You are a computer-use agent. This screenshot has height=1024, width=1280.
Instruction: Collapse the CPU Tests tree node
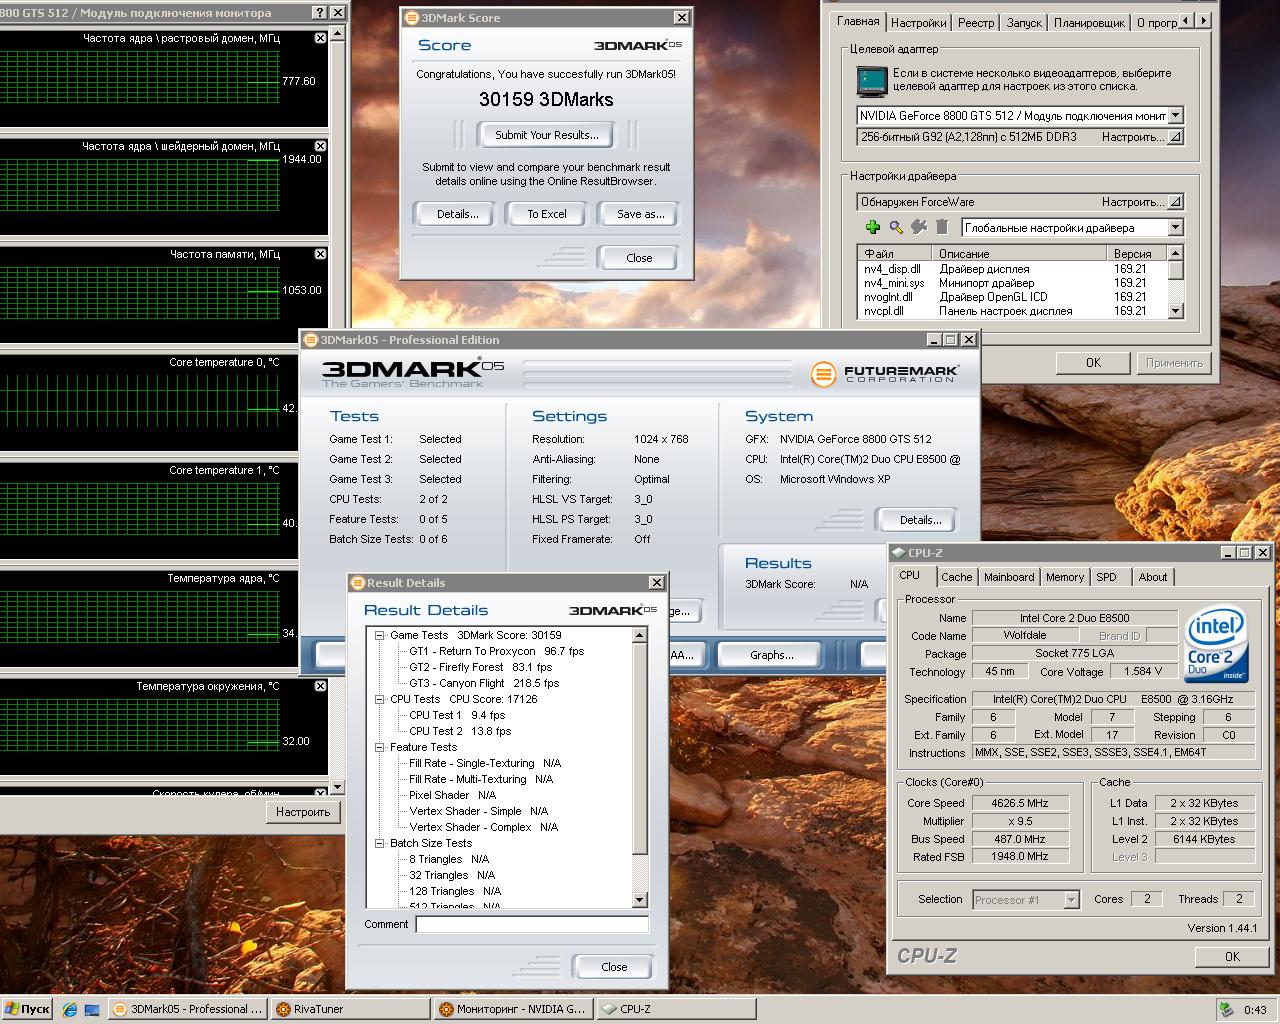point(380,699)
